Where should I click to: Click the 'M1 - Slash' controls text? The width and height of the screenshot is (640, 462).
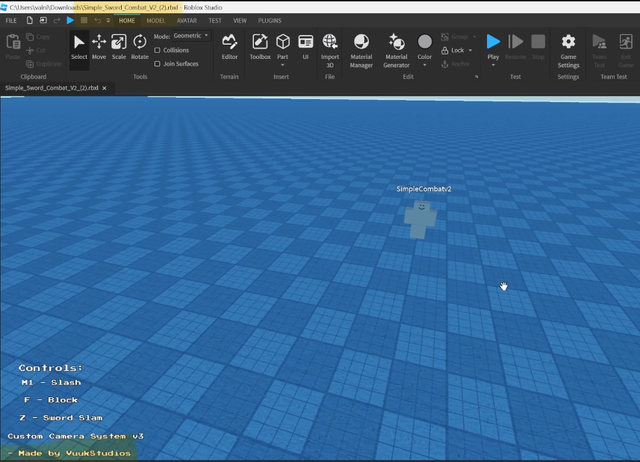click(51, 382)
